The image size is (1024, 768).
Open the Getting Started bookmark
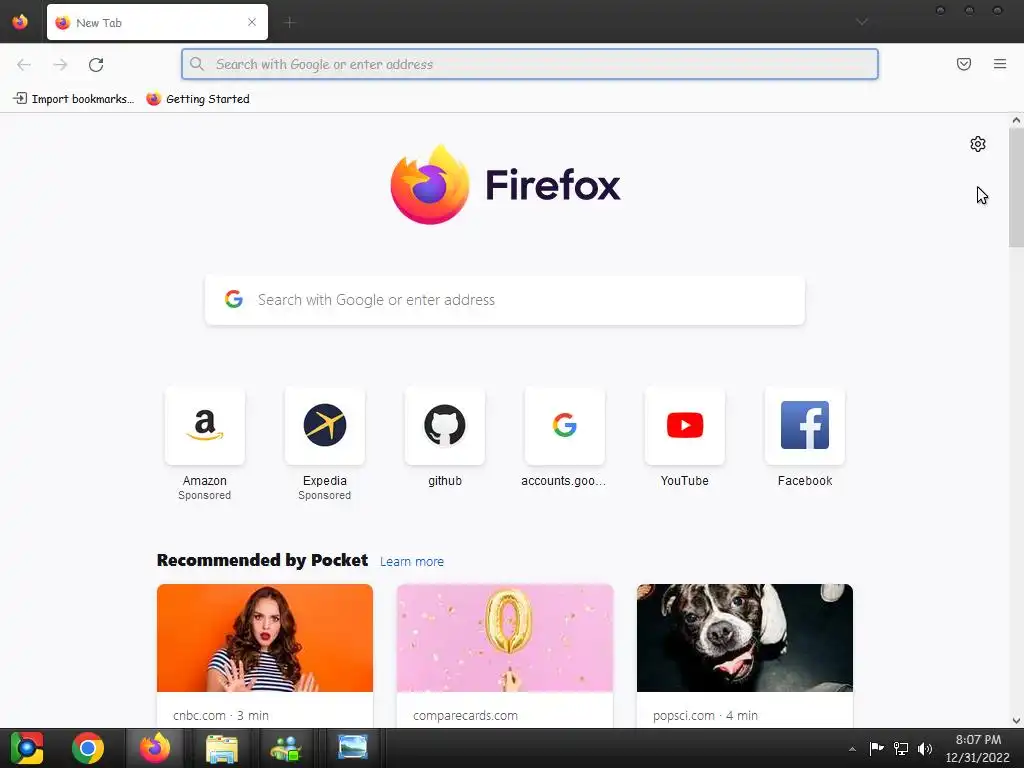[198, 99]
